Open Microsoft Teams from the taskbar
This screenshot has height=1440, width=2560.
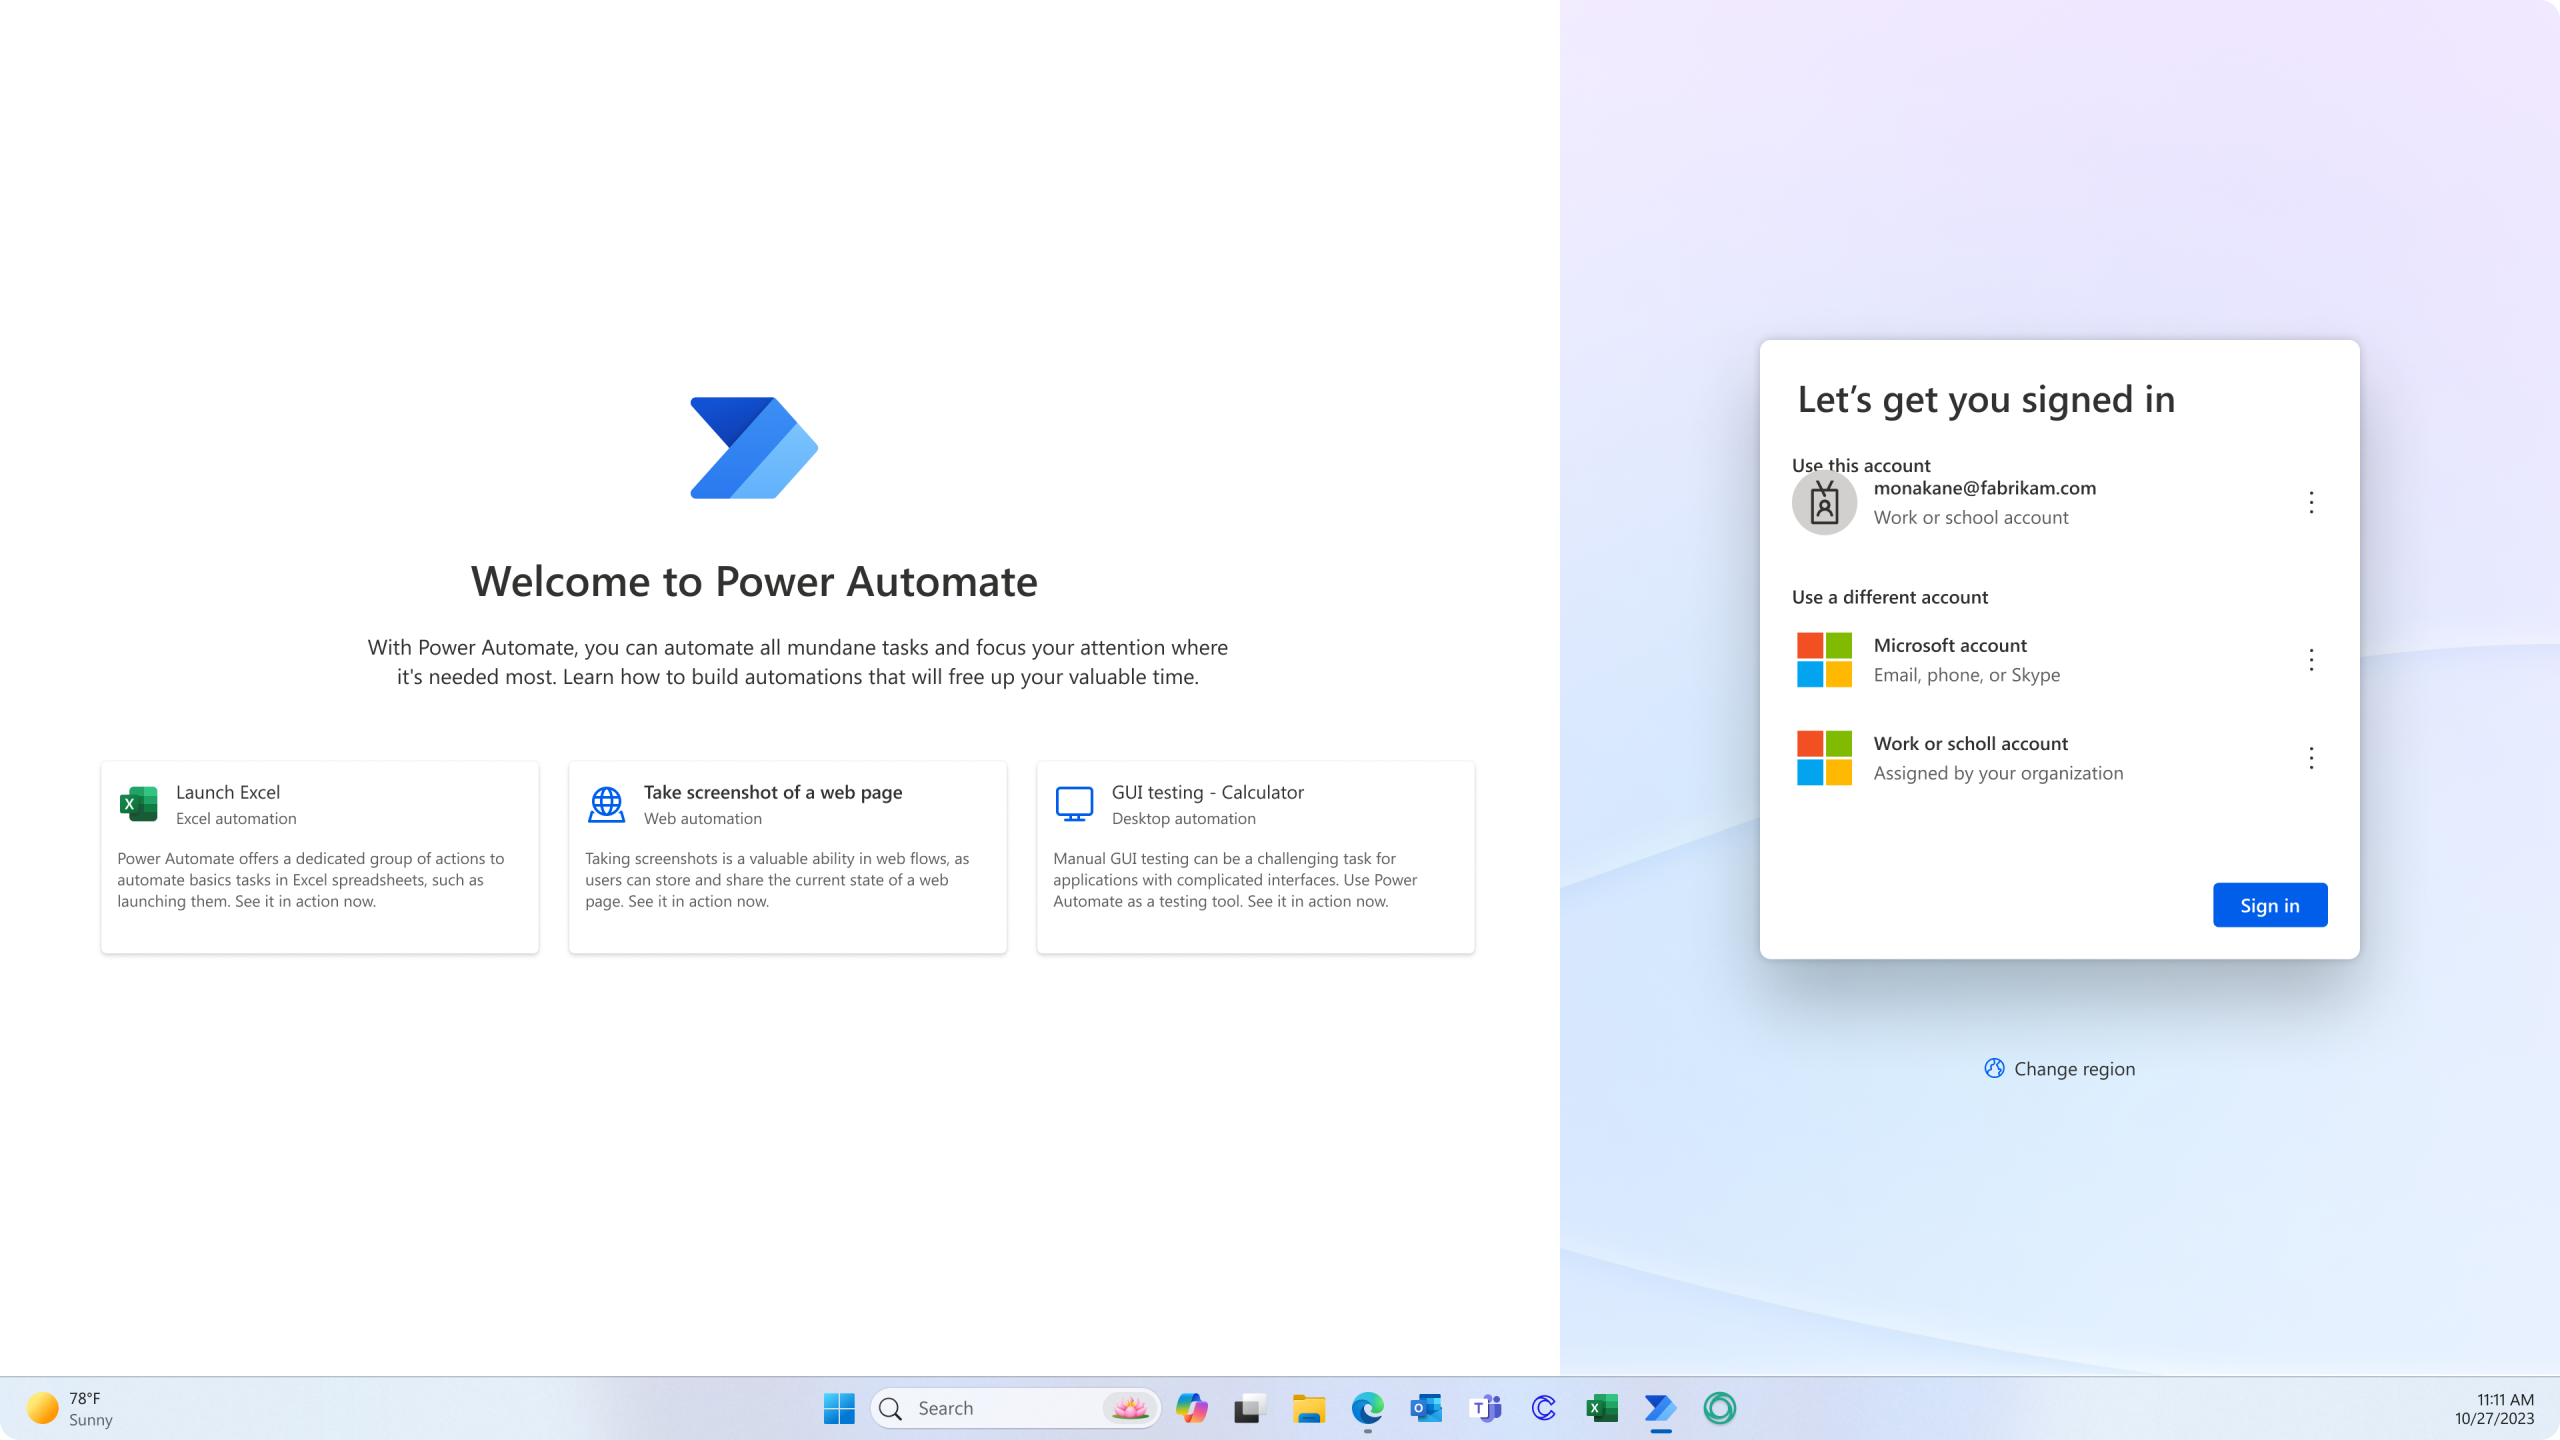click(1485, 1408)
